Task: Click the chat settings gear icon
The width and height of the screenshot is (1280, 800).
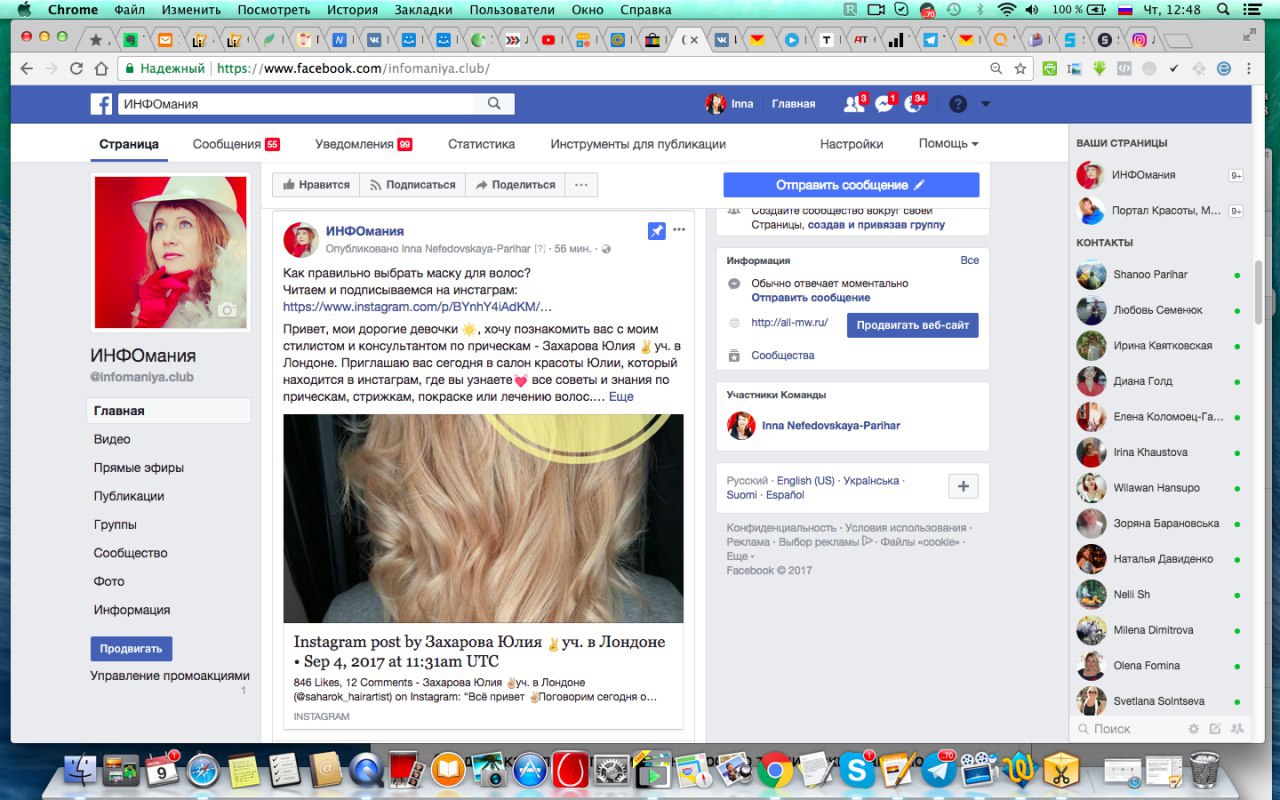Action: pyautogui.click(x=1193, y=729)
